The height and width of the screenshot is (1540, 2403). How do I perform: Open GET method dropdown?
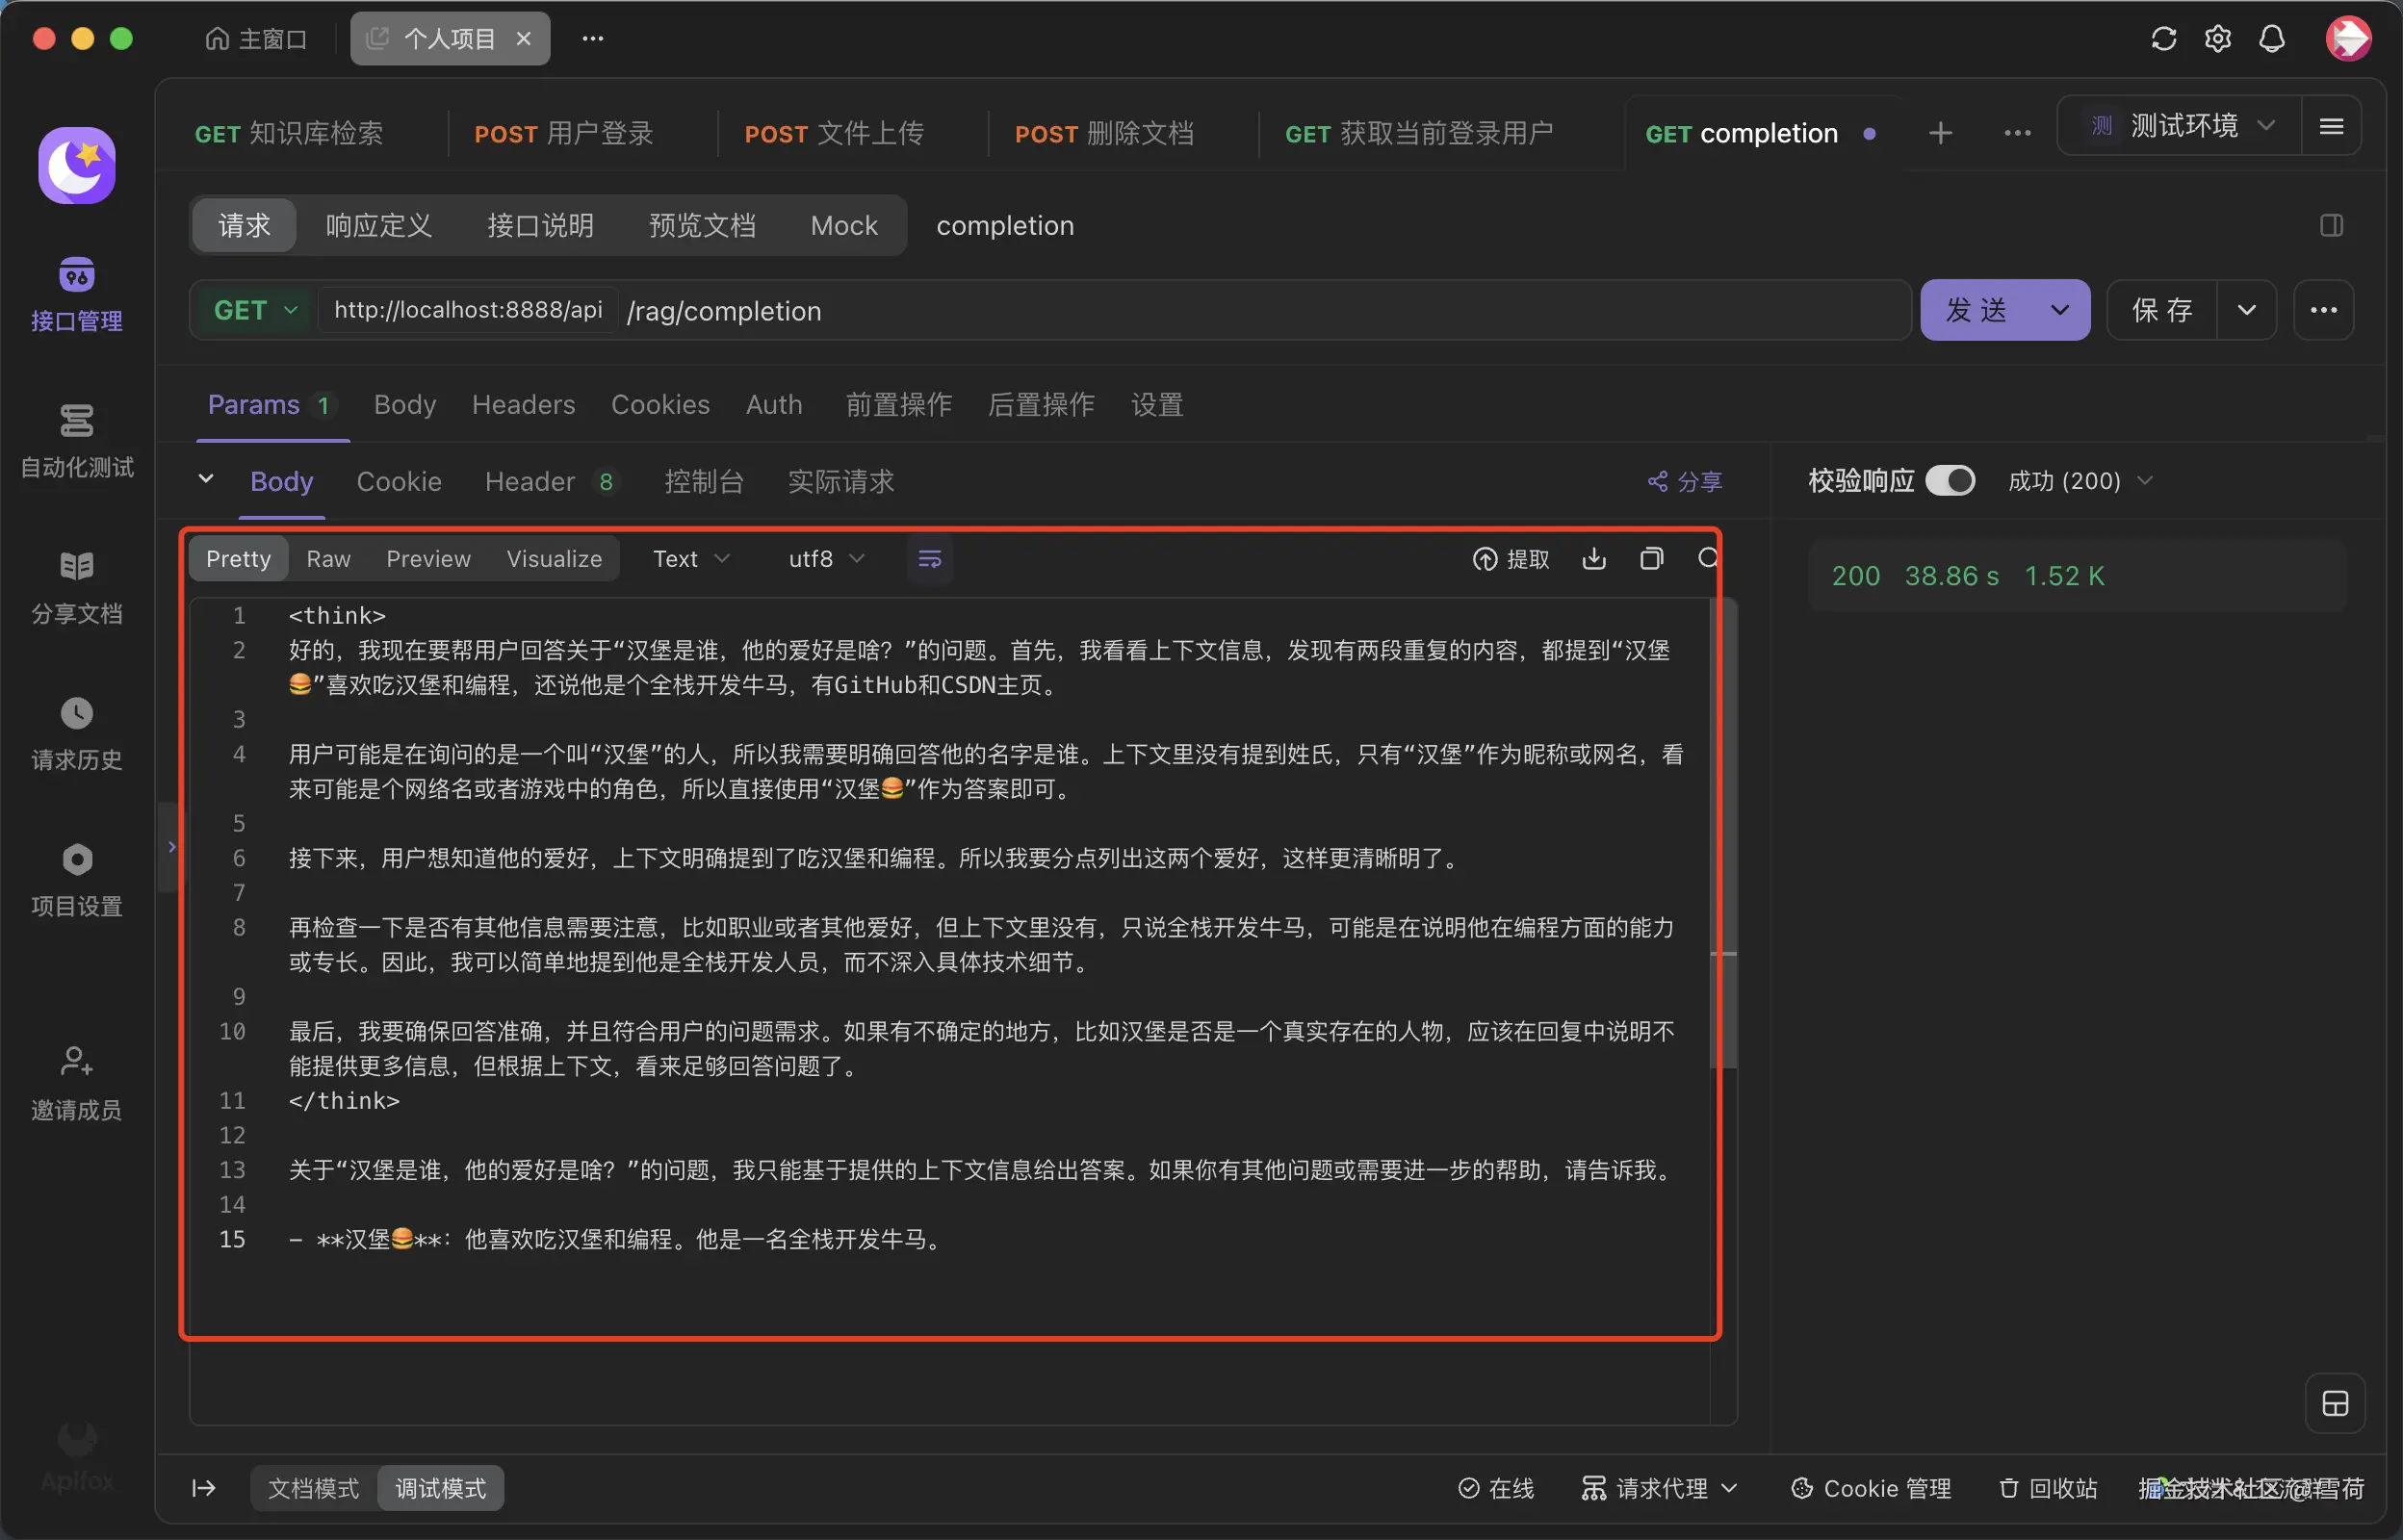click(x=255, y=310)
